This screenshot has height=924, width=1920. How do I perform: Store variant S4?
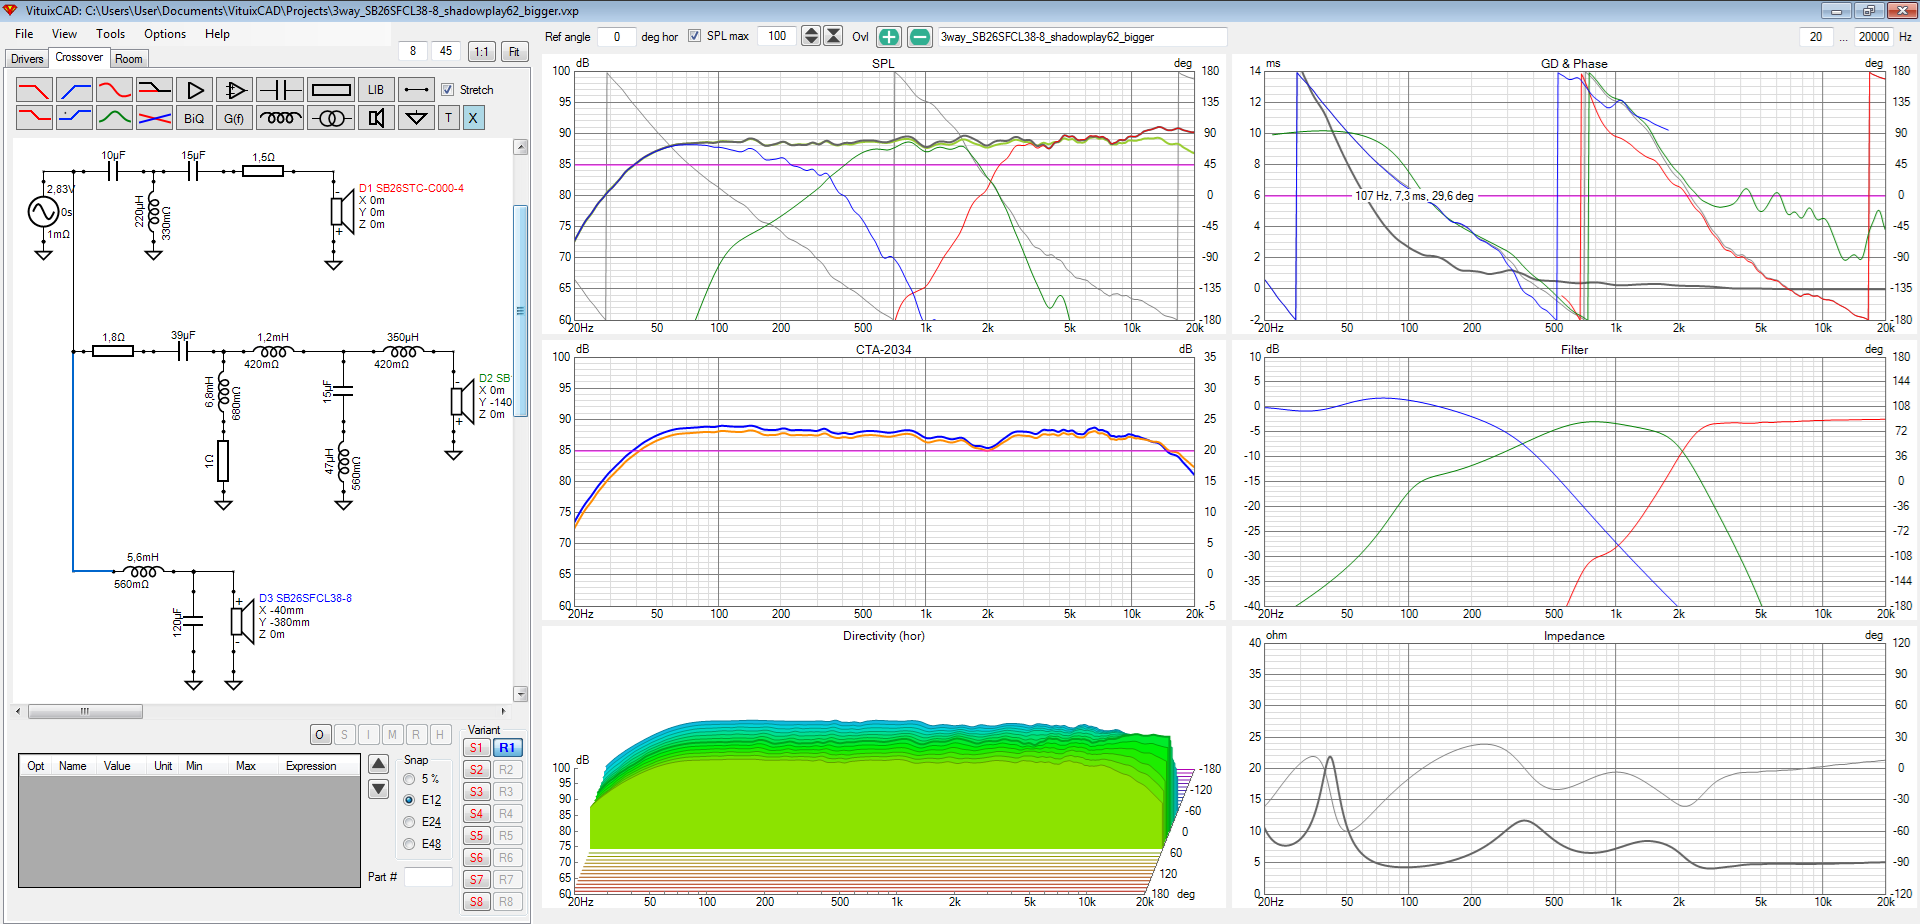tap(477, 814)
